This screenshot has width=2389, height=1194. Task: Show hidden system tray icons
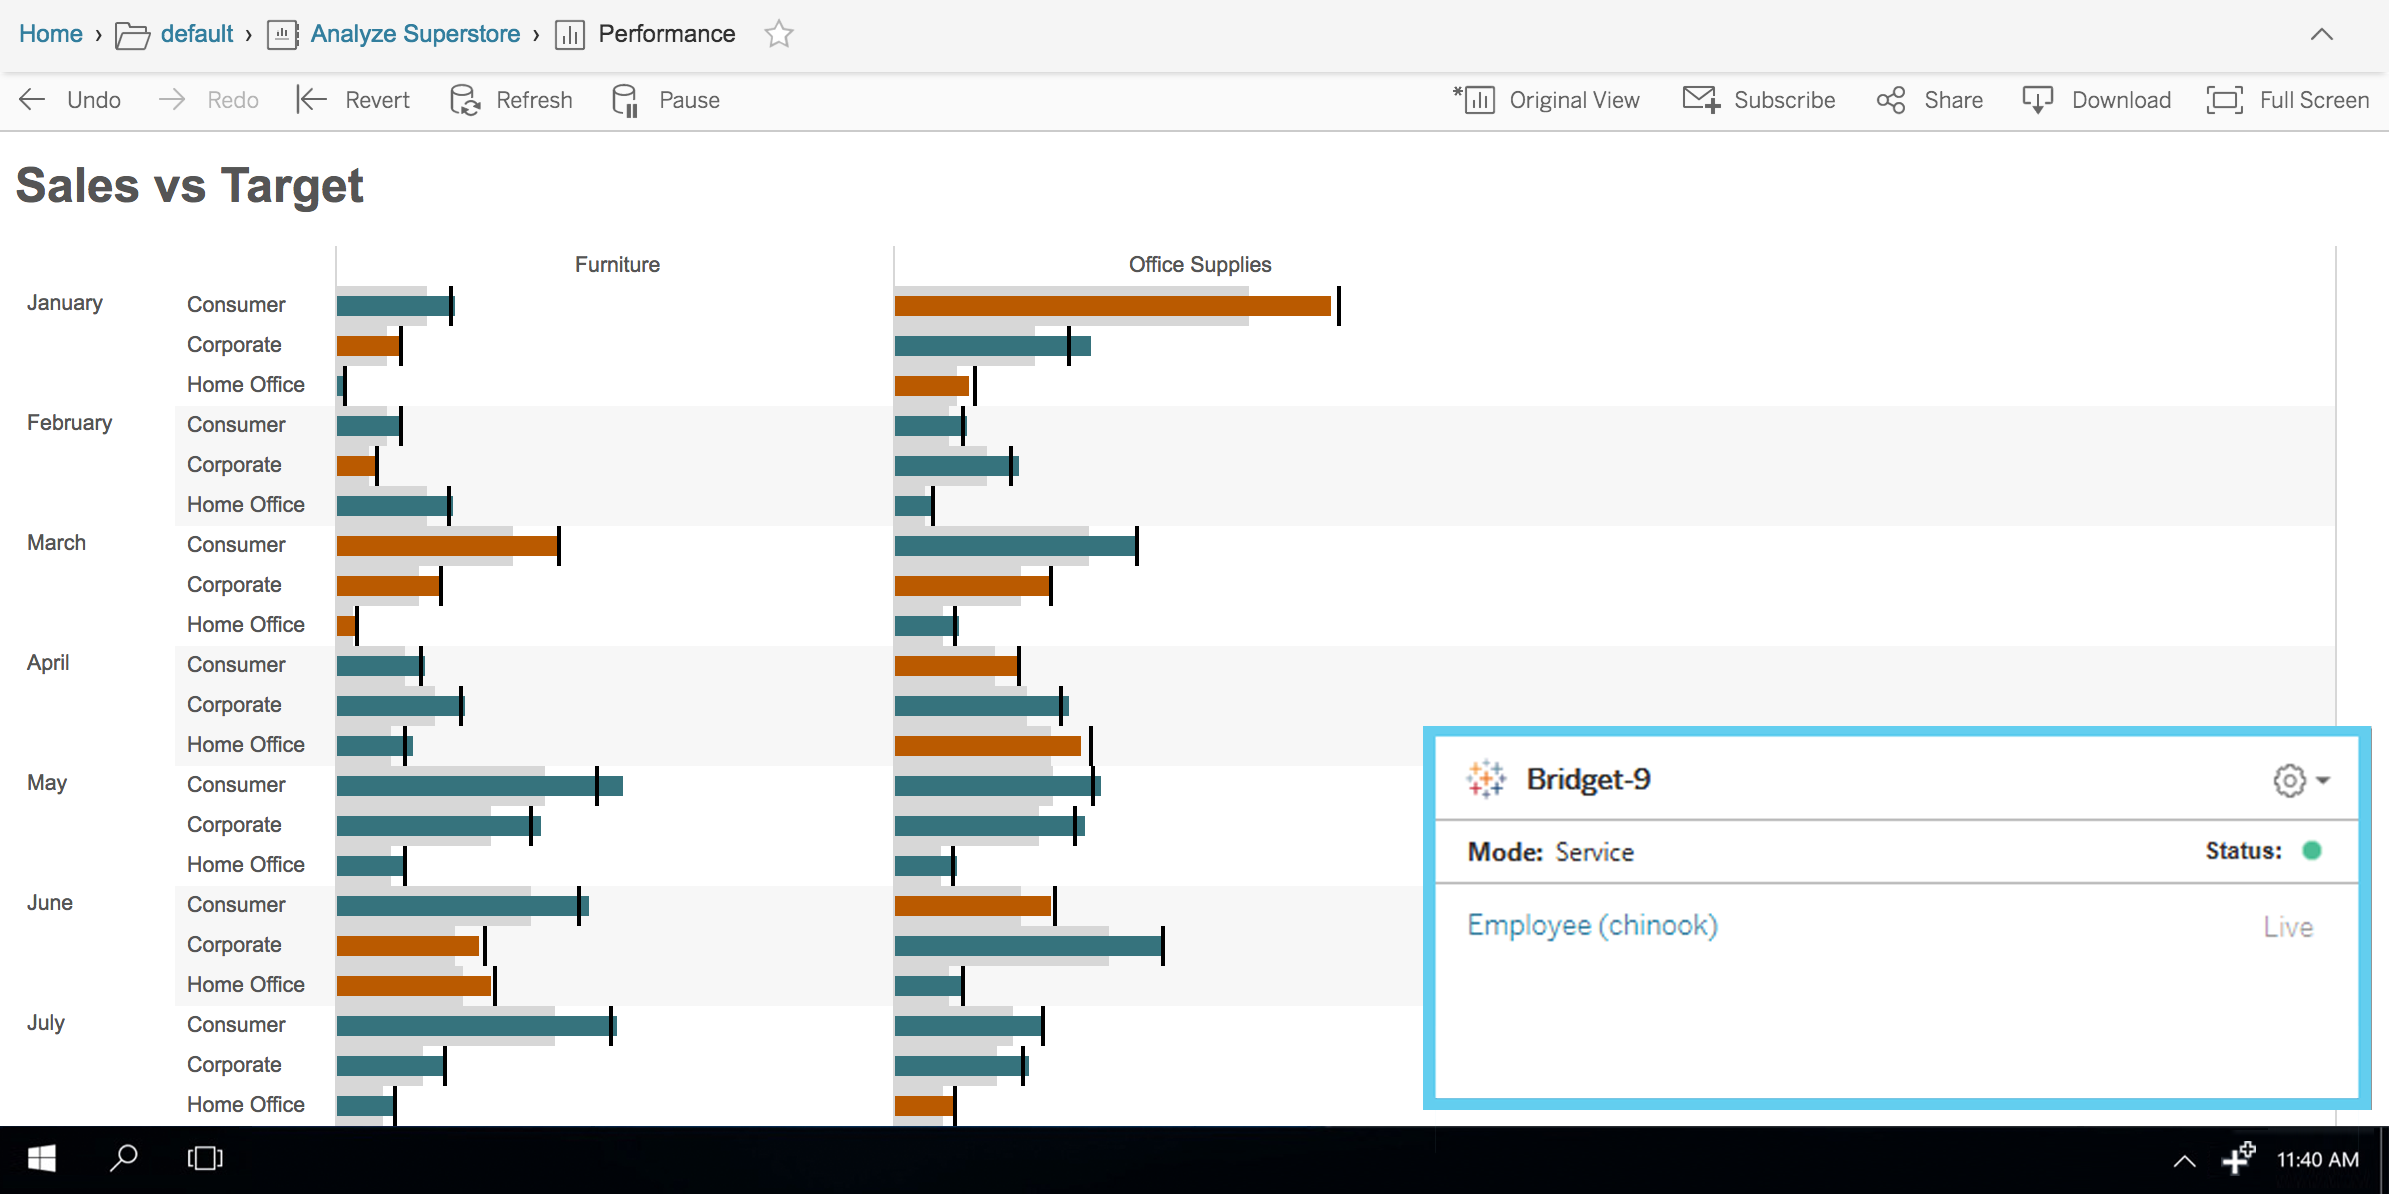tap(2184, 1160)
